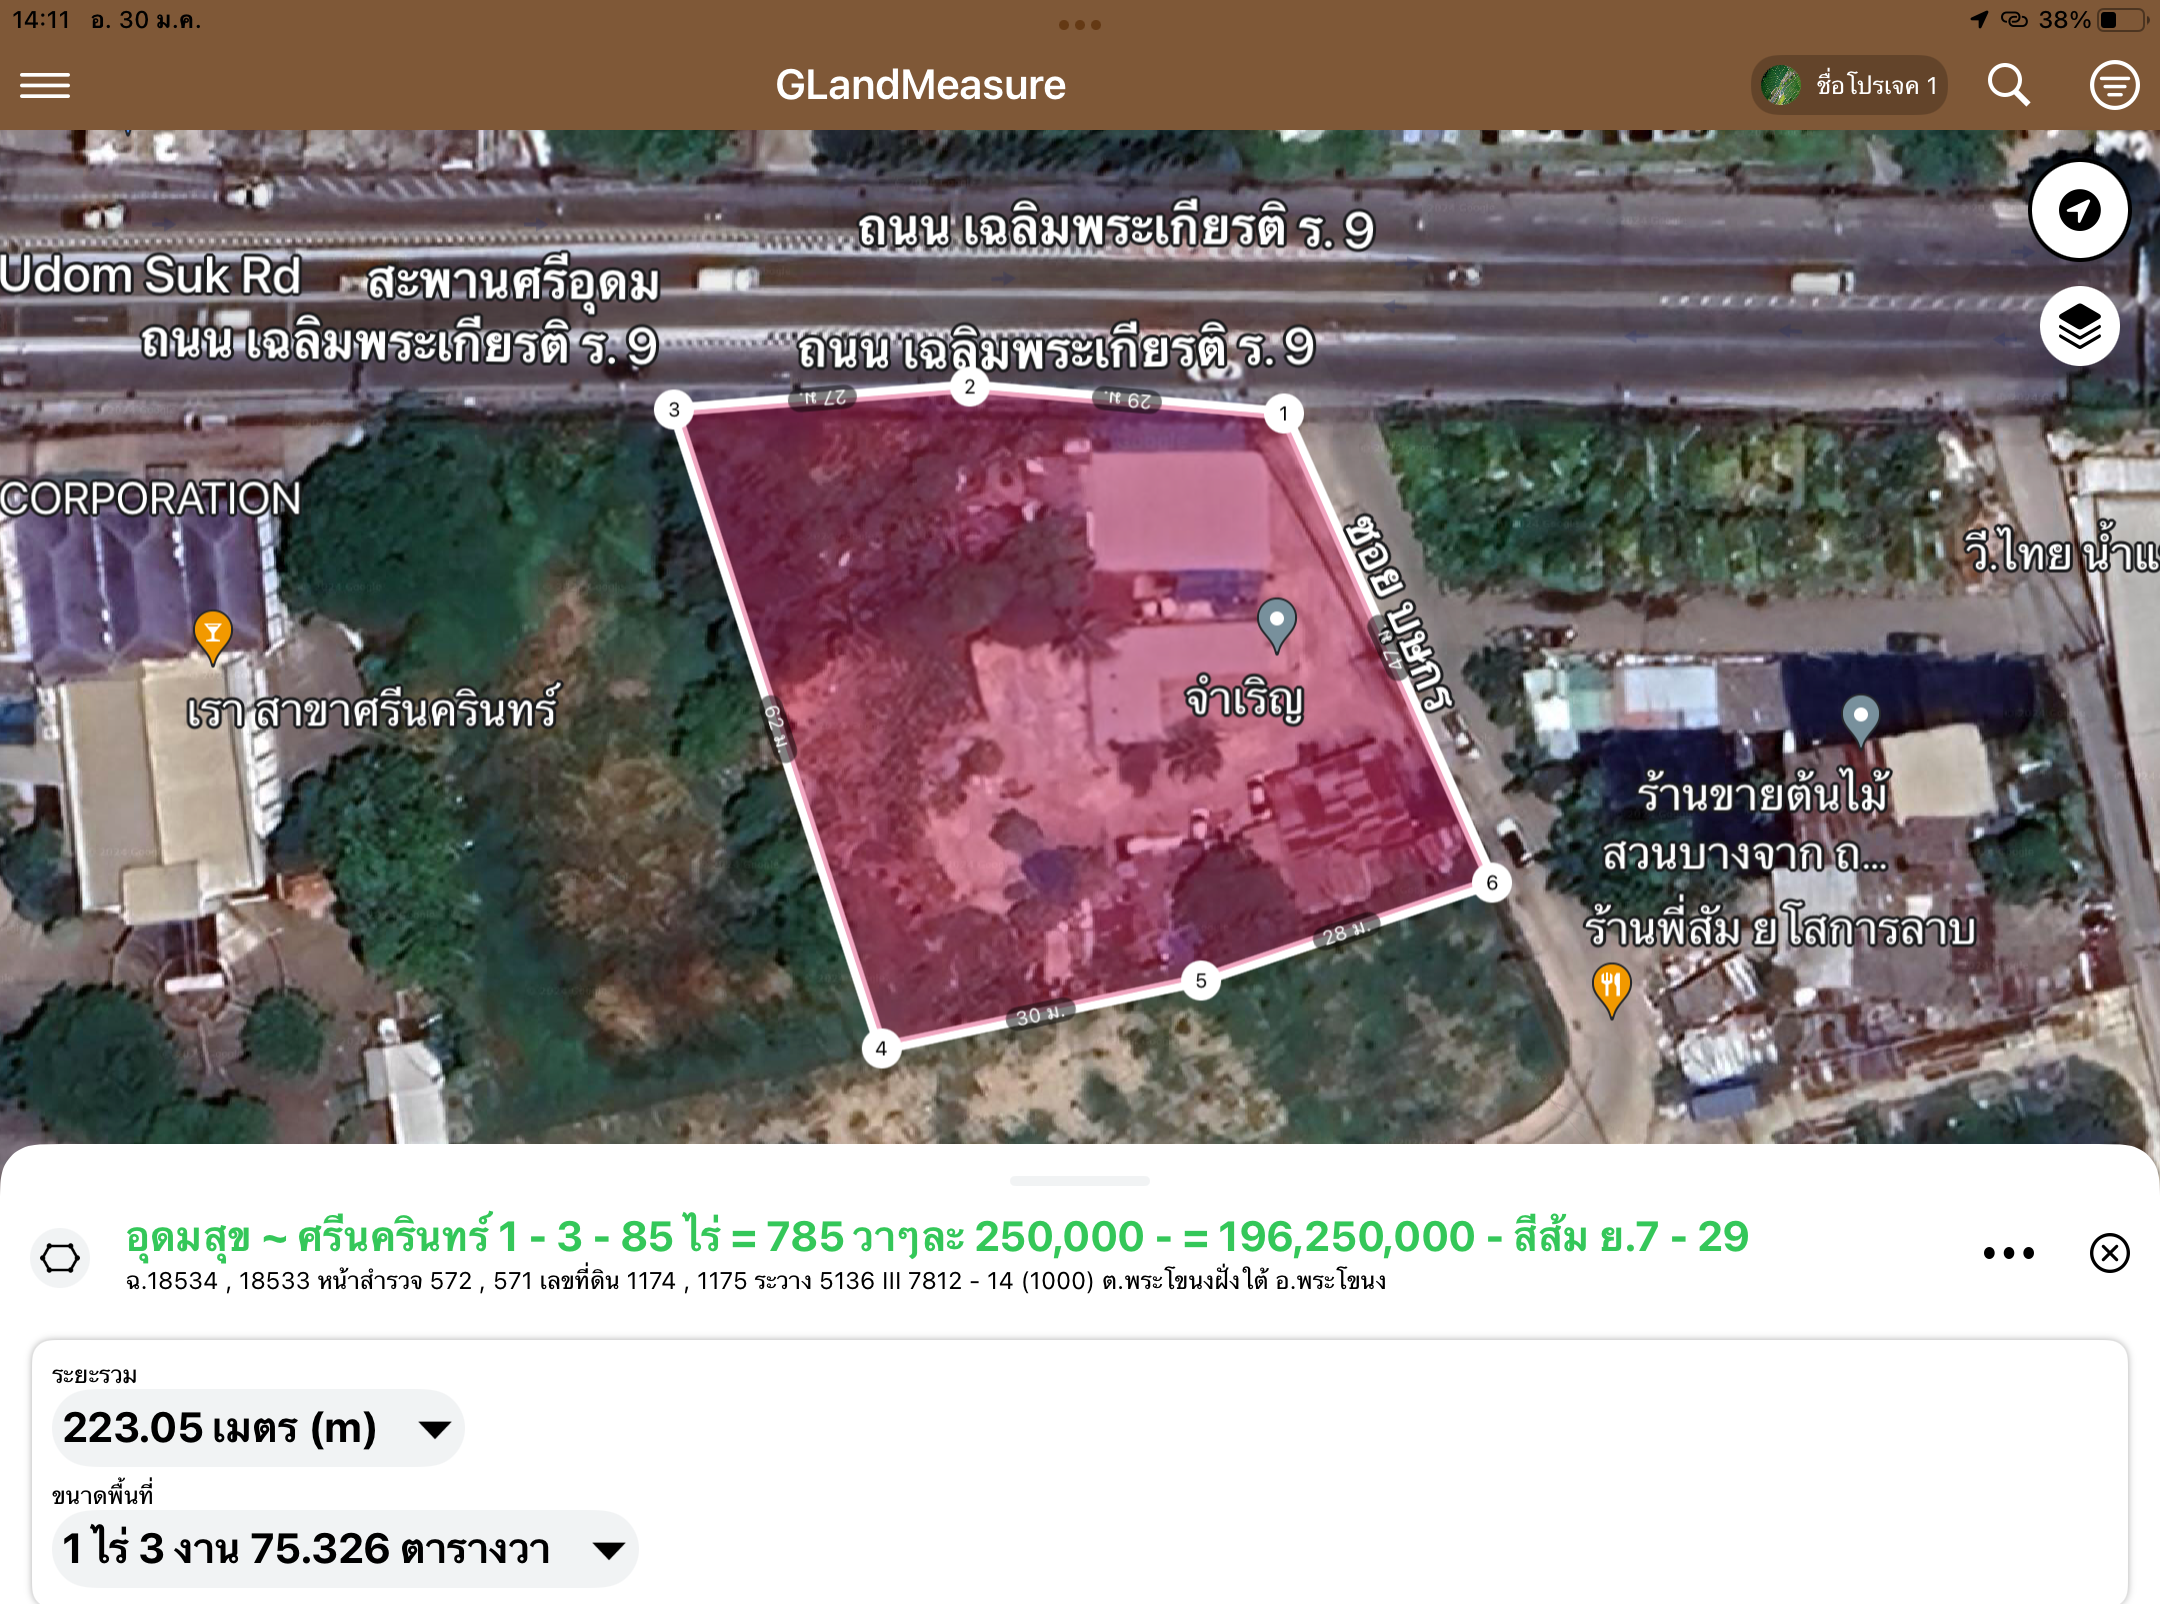Tap the search magnifier icon

coord(2008,86)
